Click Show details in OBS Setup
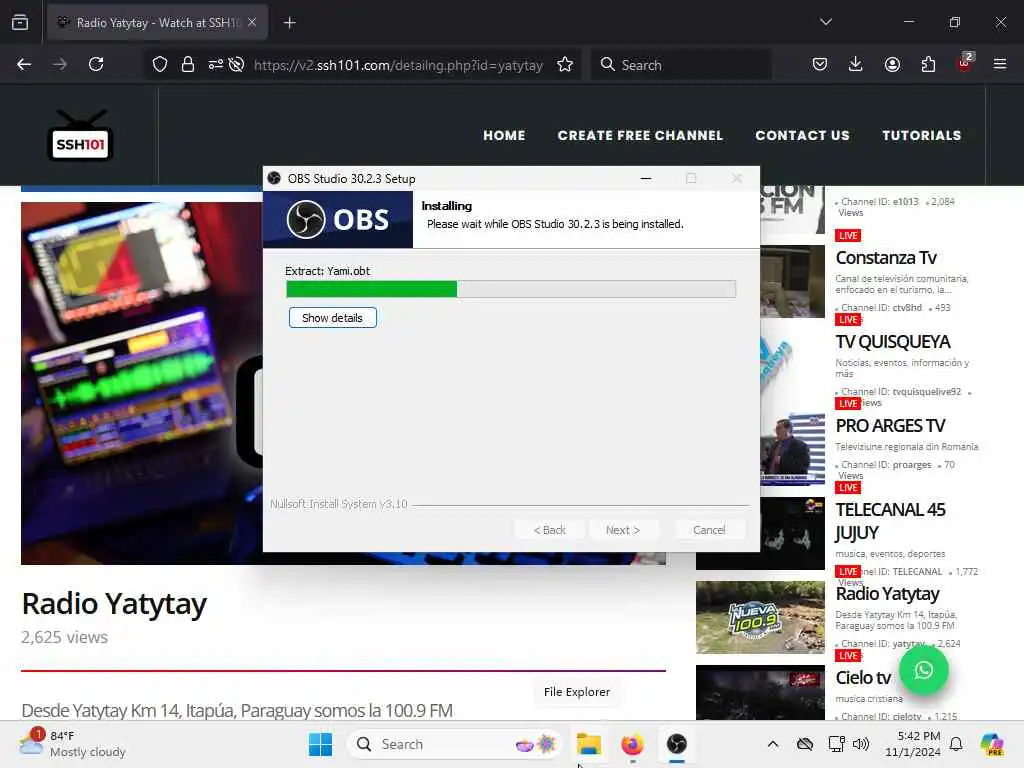1024x768 pixels. click(332, 318)
